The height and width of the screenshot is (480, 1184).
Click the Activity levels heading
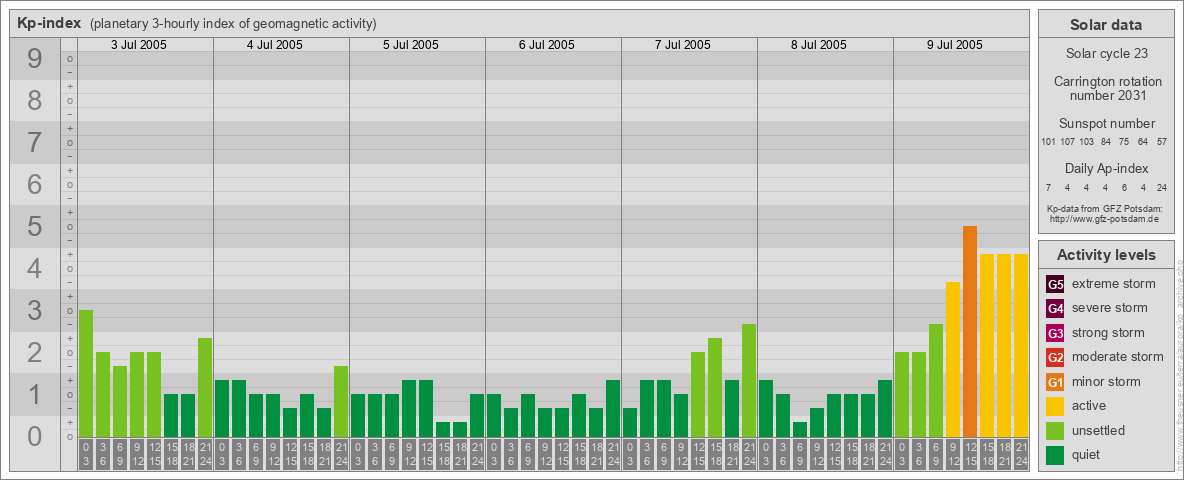click(x=1106, y=255)
